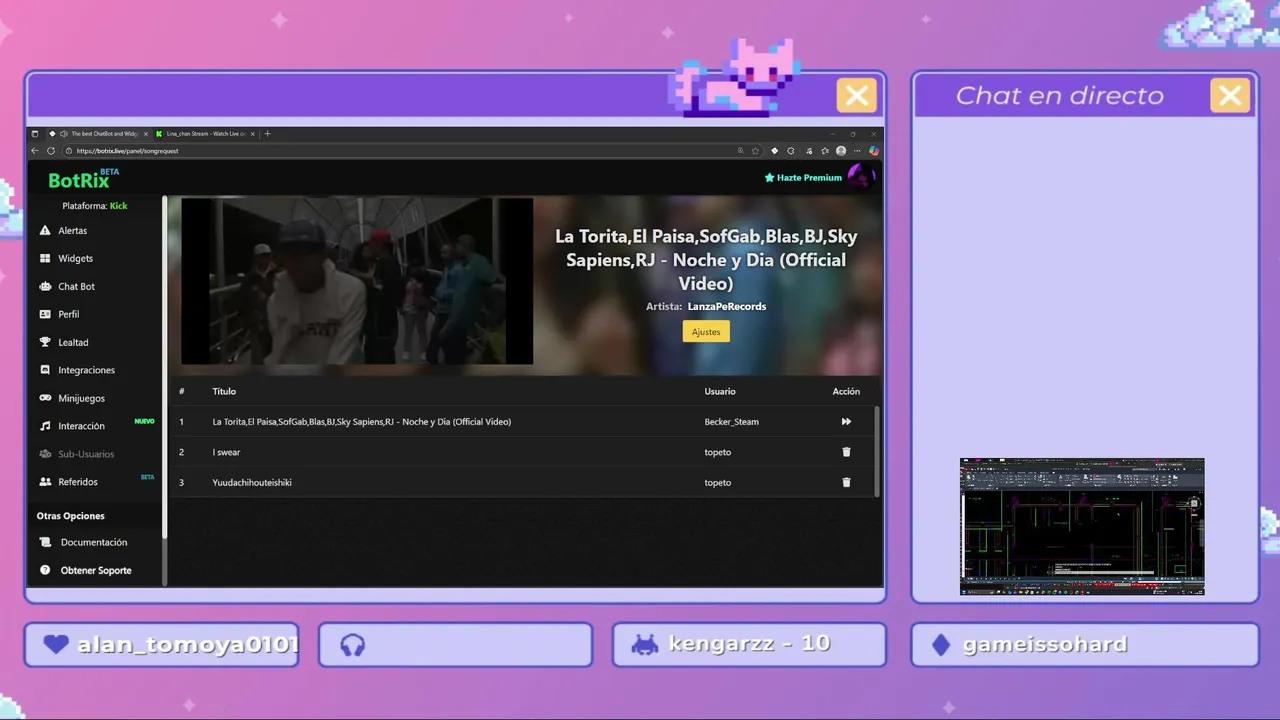The width and height of the screenshot is (1280, 720).
Task: Skip the currently playing Noche y Dia song
Action: (846, 422)
